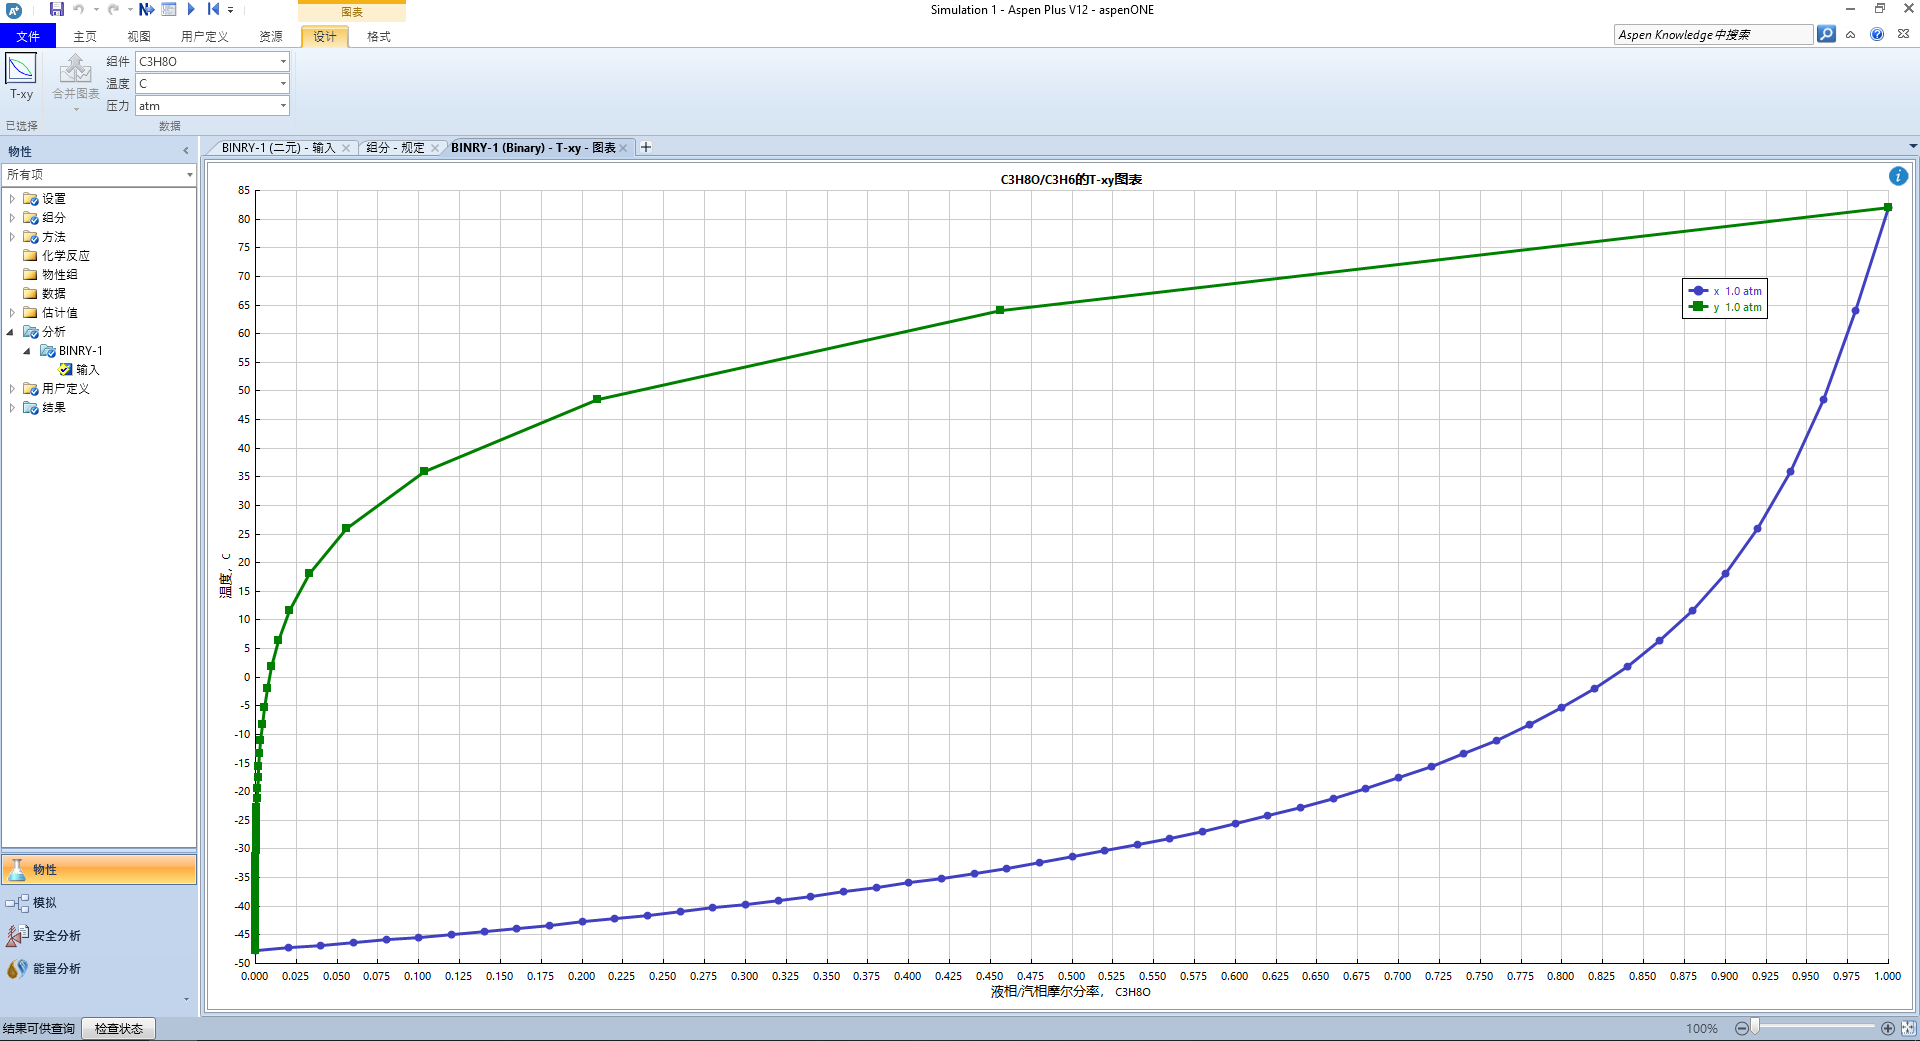The width and height of the screenshot is (1920, 1041).
Task: Open the tab list dropdown arrow at right
Action: pyautogui.click(x=1912, y=146)
